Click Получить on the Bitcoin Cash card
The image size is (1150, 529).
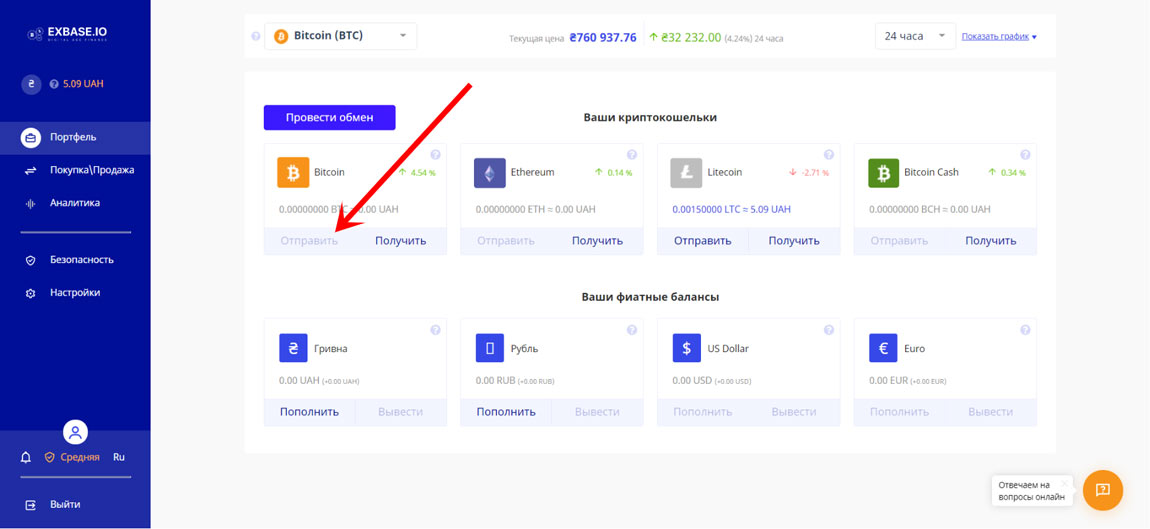991,241
